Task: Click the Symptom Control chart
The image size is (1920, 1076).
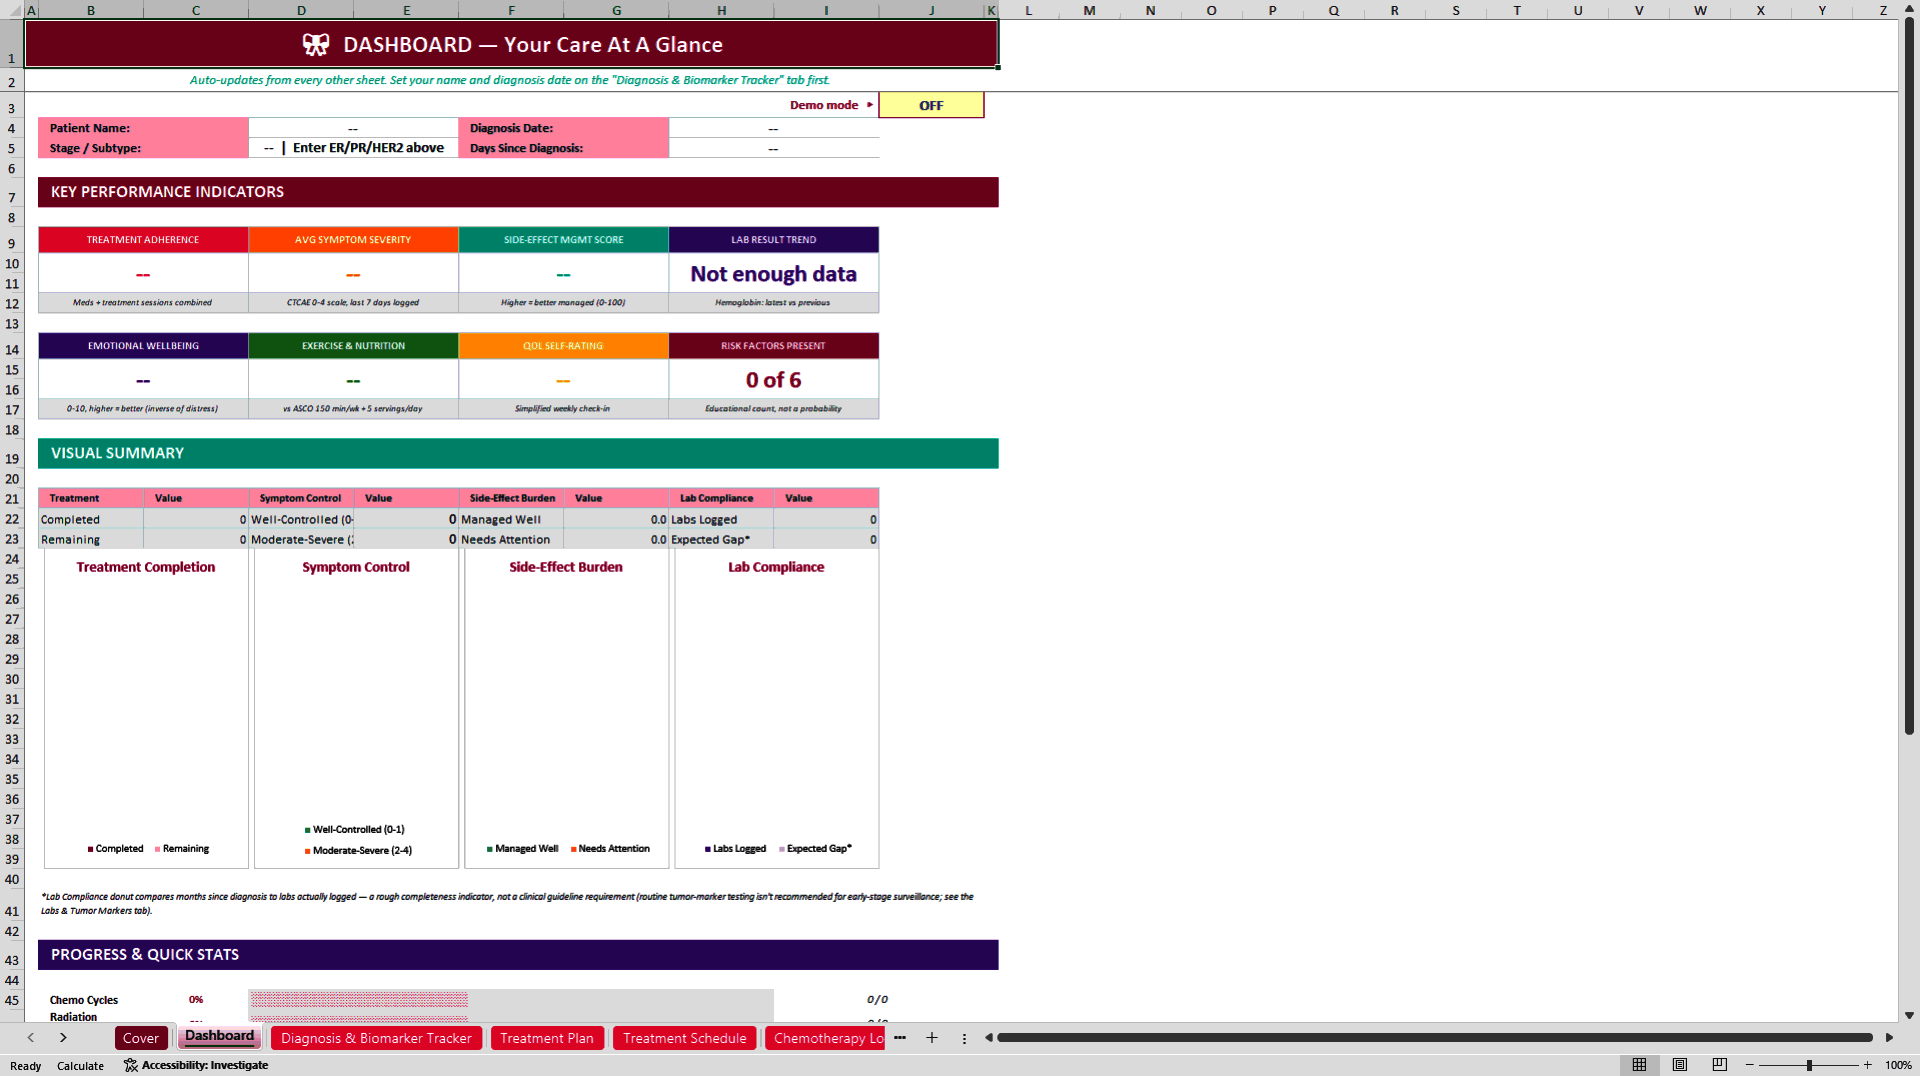Action: (356, 708)
